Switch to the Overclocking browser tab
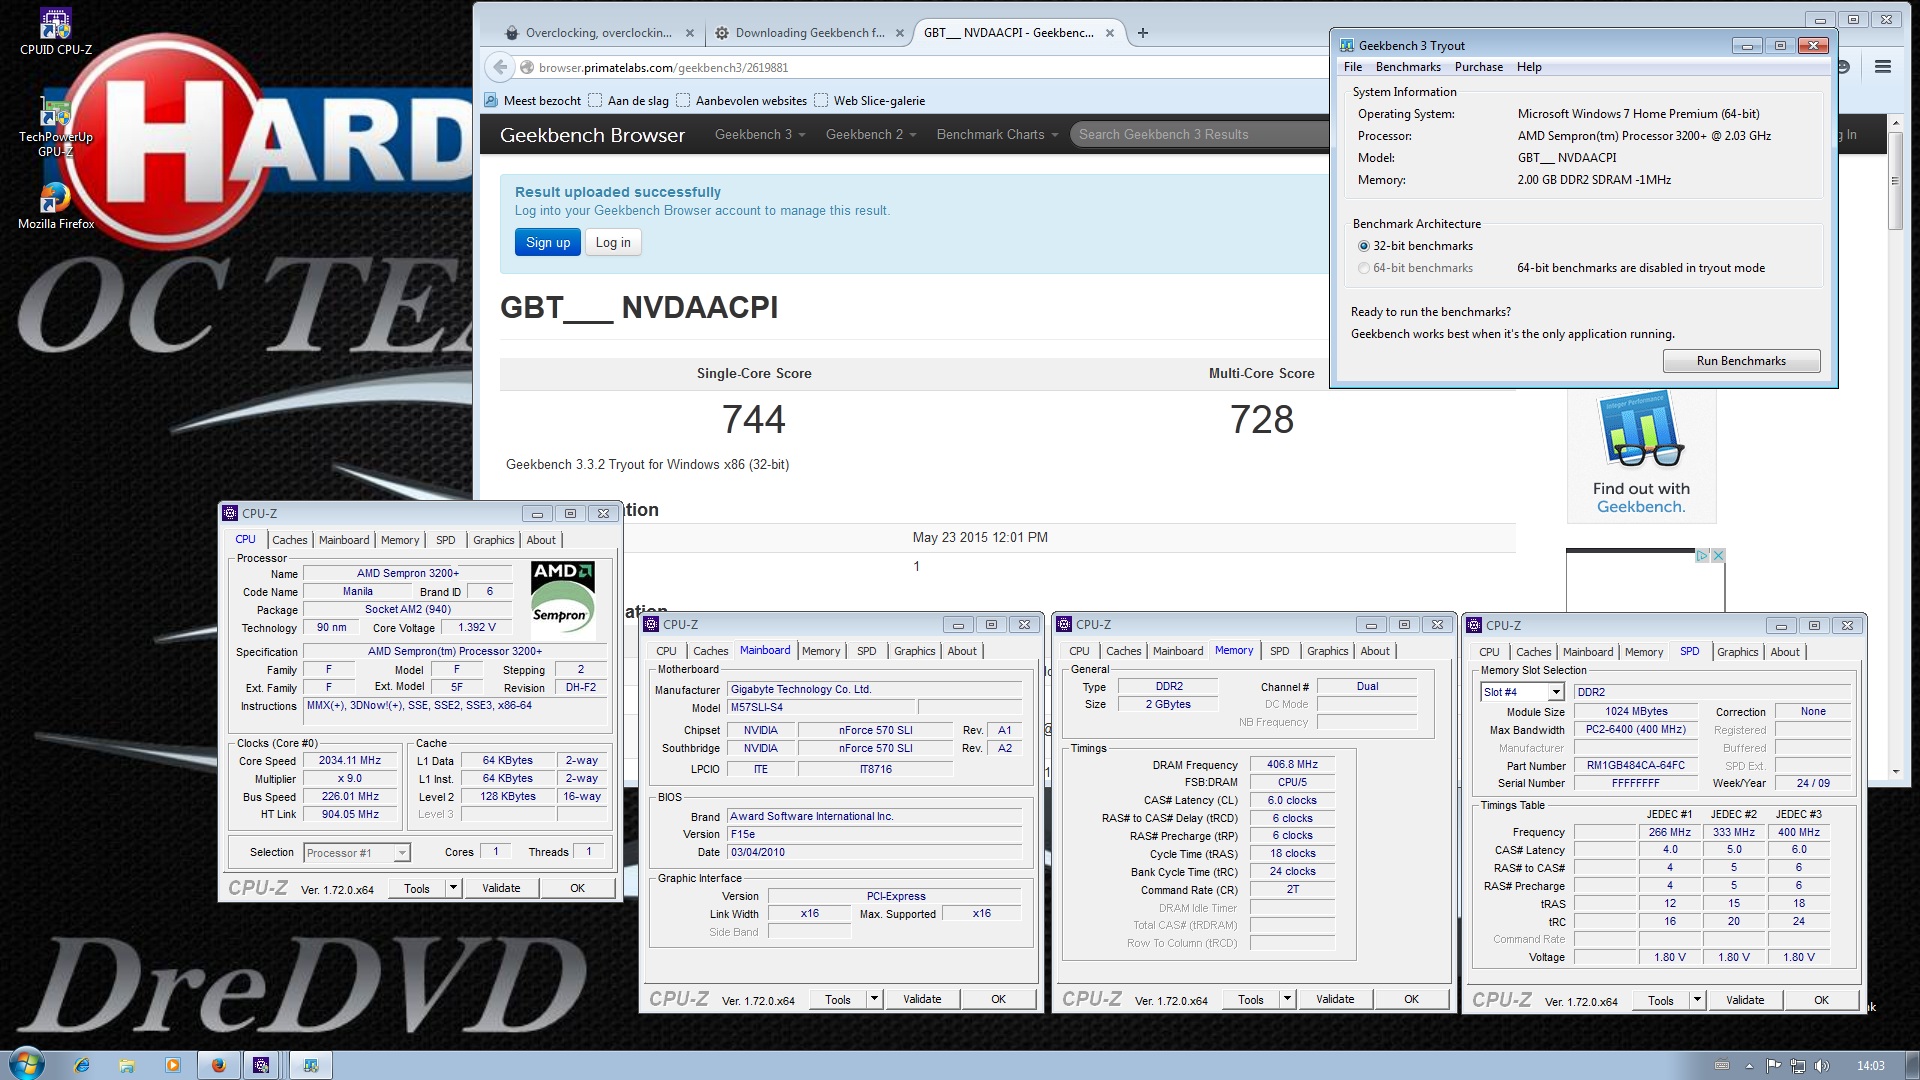Viewport: 1920px width, 1080px height. click(598, 33)
